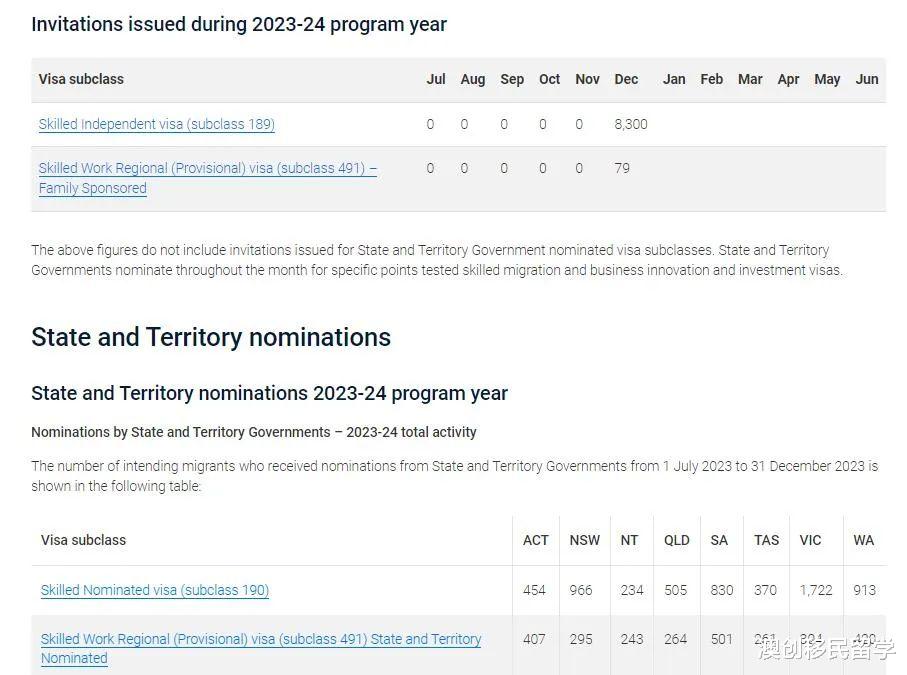The width and height of the screenshot is (907, 675).
Task: Click the Dec column header
Action: pyautogui.click(x=626, y=79)
